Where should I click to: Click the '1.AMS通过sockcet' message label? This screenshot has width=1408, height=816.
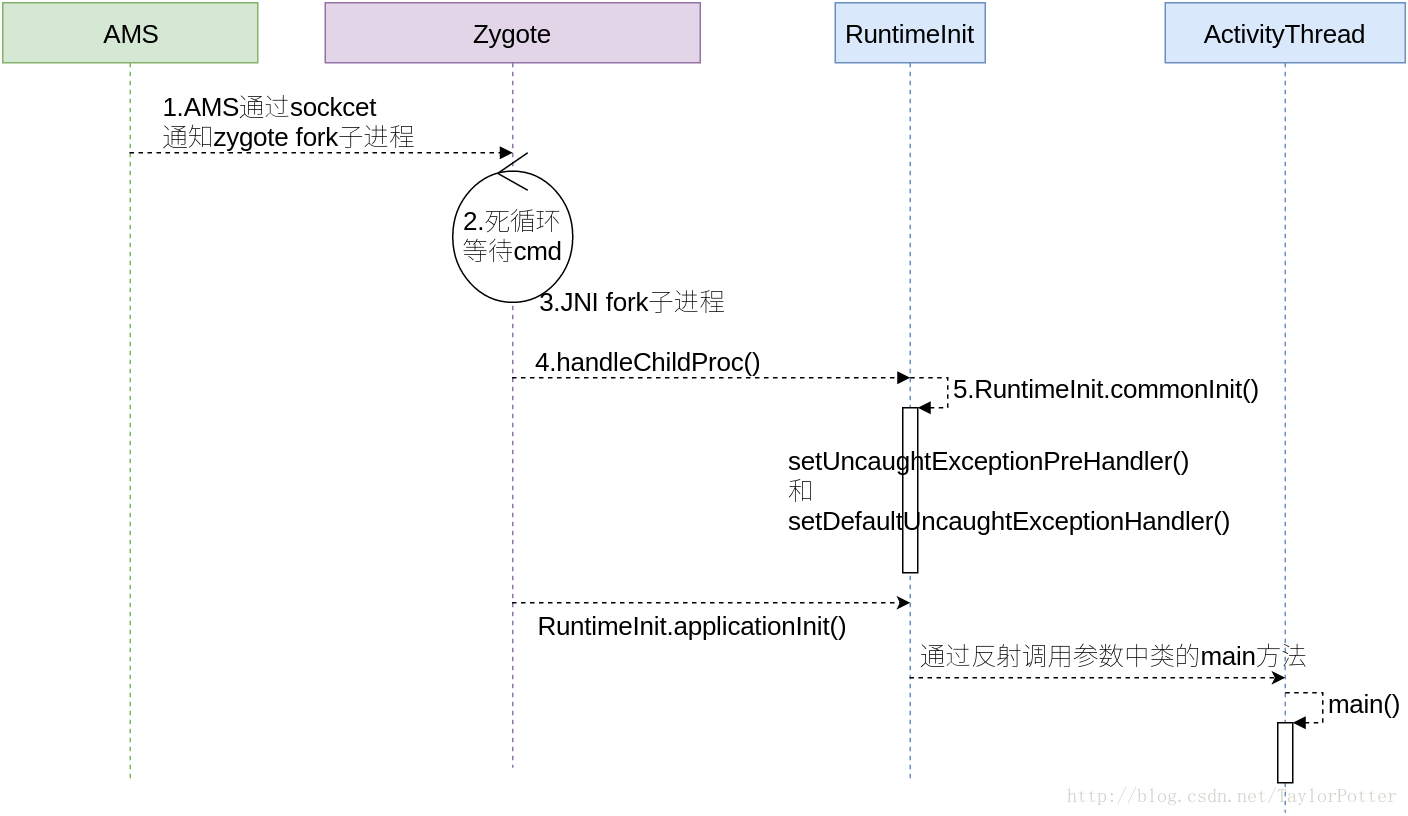point(270,107)
